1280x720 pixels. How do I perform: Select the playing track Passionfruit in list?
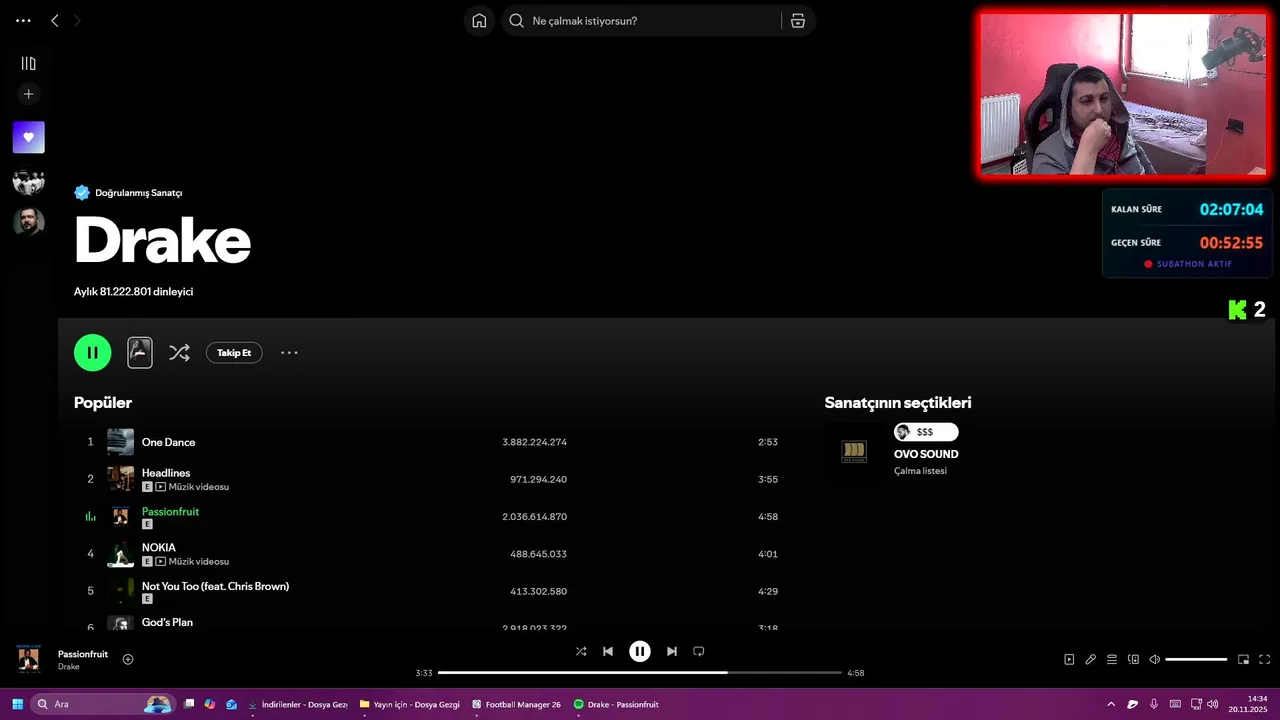[x=170, y=511]
